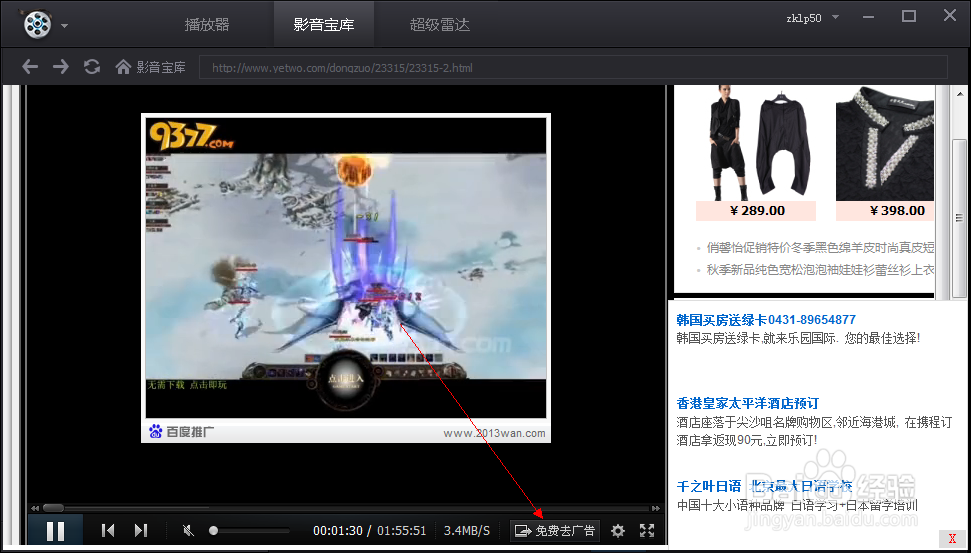The width and height of the screenshot is (971, 553).
Task: Open player settings gear
Action: tap(617, 531)
